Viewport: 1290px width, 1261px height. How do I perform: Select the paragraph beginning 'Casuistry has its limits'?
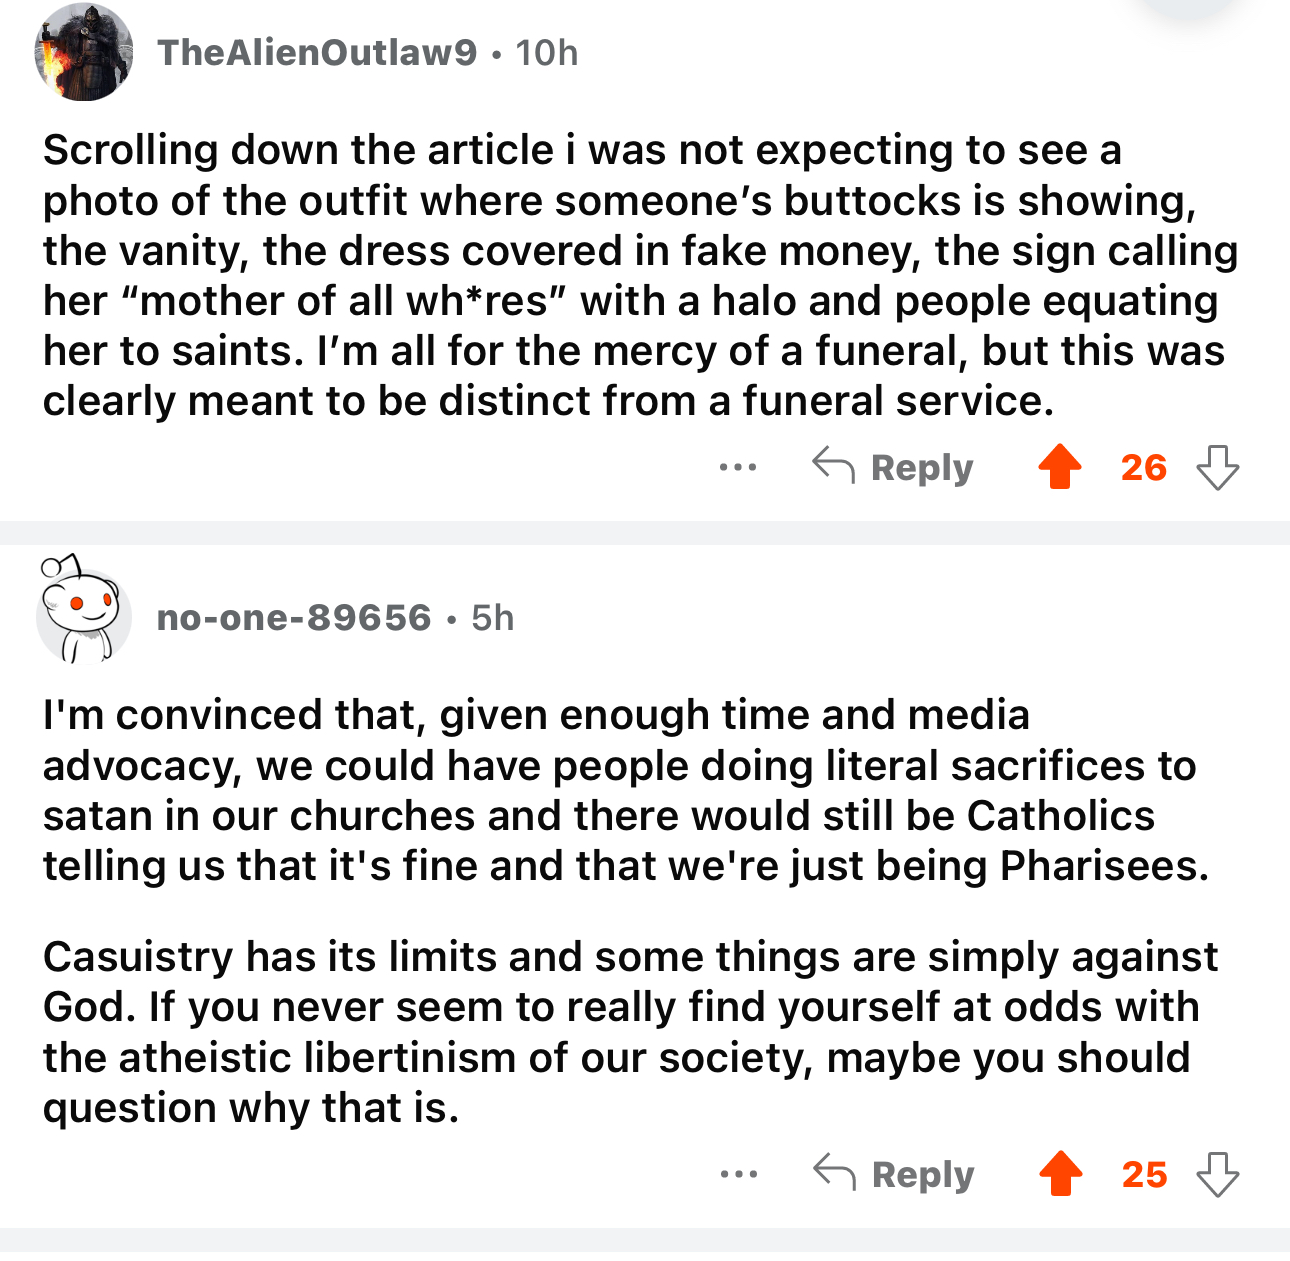630,1032
